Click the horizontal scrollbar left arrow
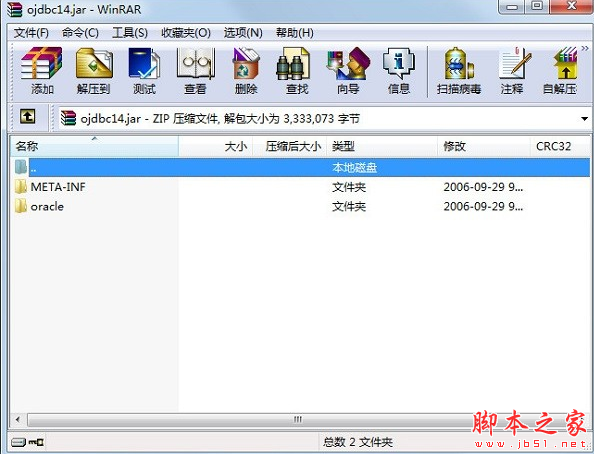This screenshot has width=594, height=454. pos(18,420)
